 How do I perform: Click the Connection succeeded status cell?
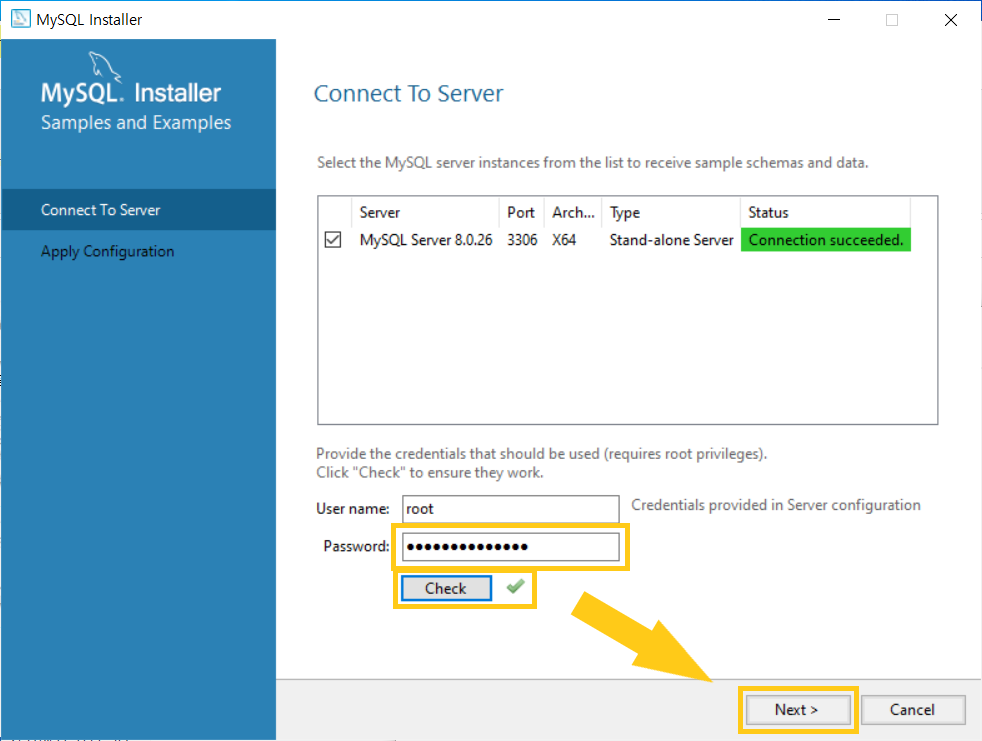pyautogui.click(x=825, y=240)
